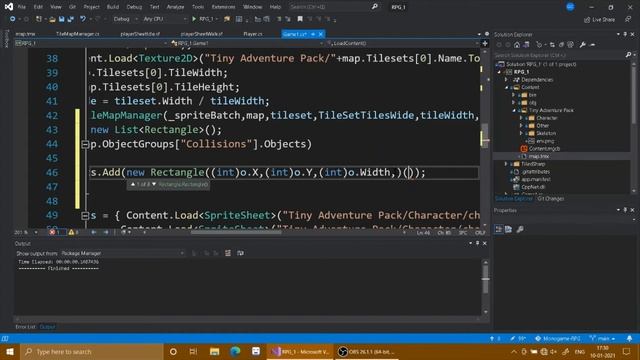Image resolution: width=640 pixels, height=360 pixels.
Task: Click the Alphabetical sort icon in Properties
Action: pos(509,229)
